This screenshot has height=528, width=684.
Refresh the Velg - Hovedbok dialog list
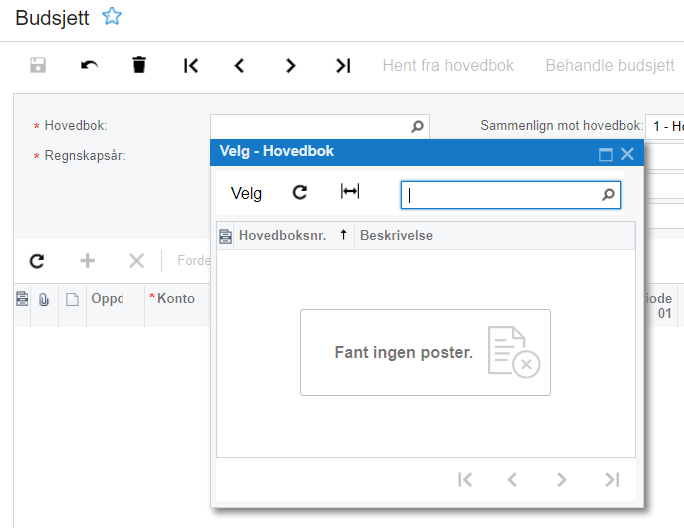pos(300,192)
